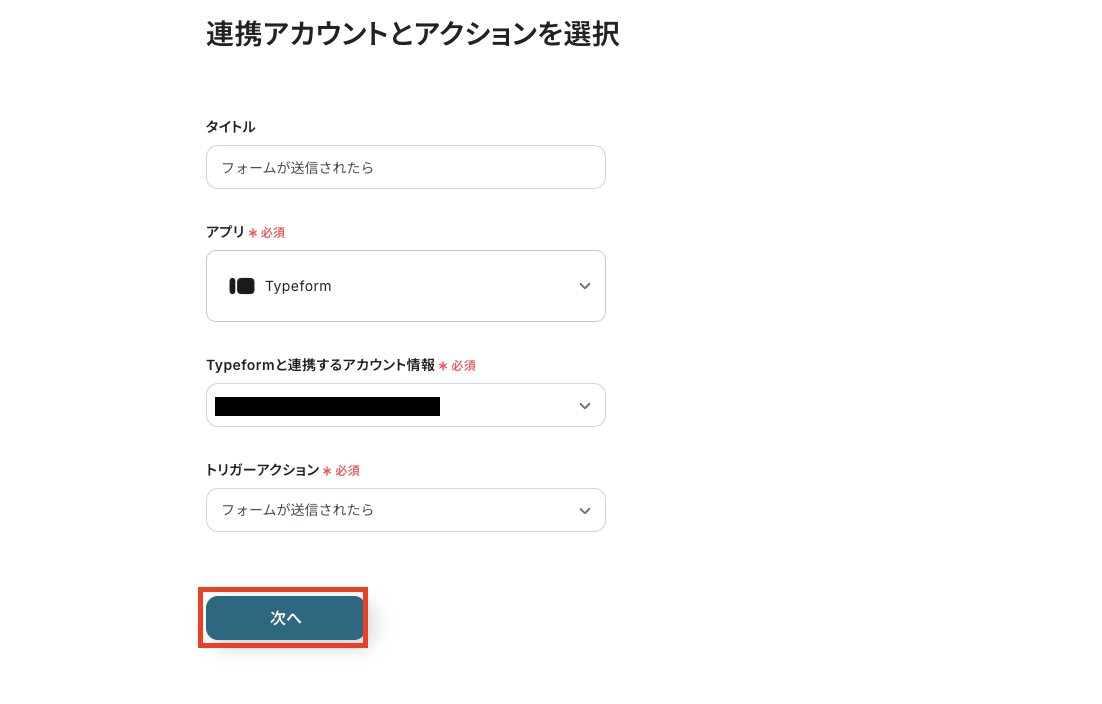Click the red asterisk beside アプリ
The height and width of the screenshot is (704, 1102).
[253, 233]
